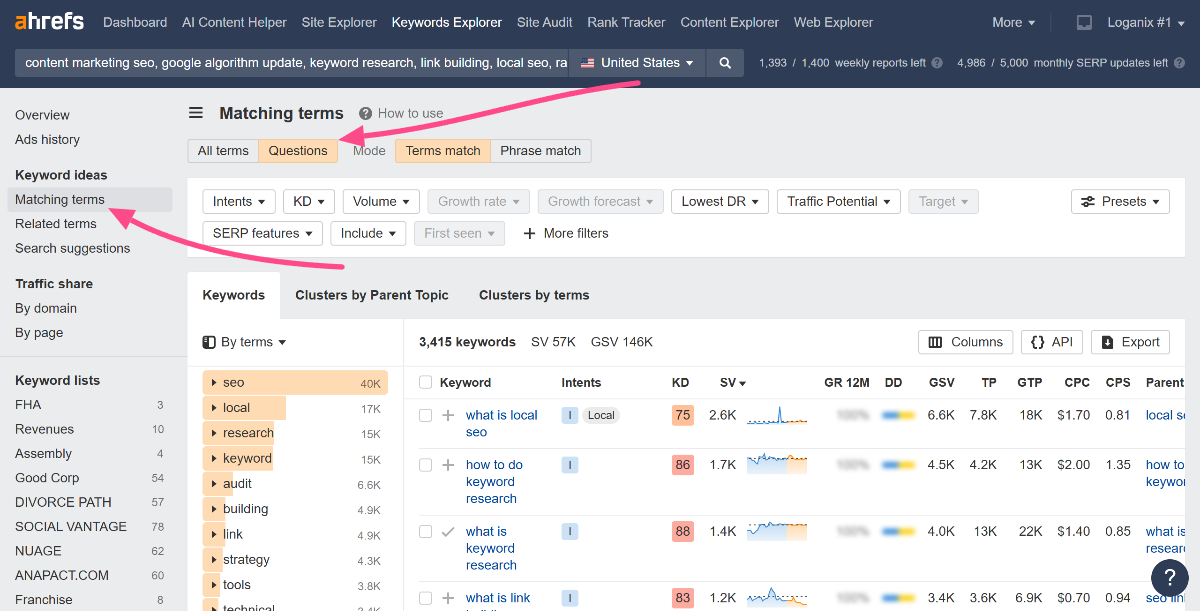Click the SV trend chart for 'what is local seo'
1200x611 pixels.
pos(777,415)
